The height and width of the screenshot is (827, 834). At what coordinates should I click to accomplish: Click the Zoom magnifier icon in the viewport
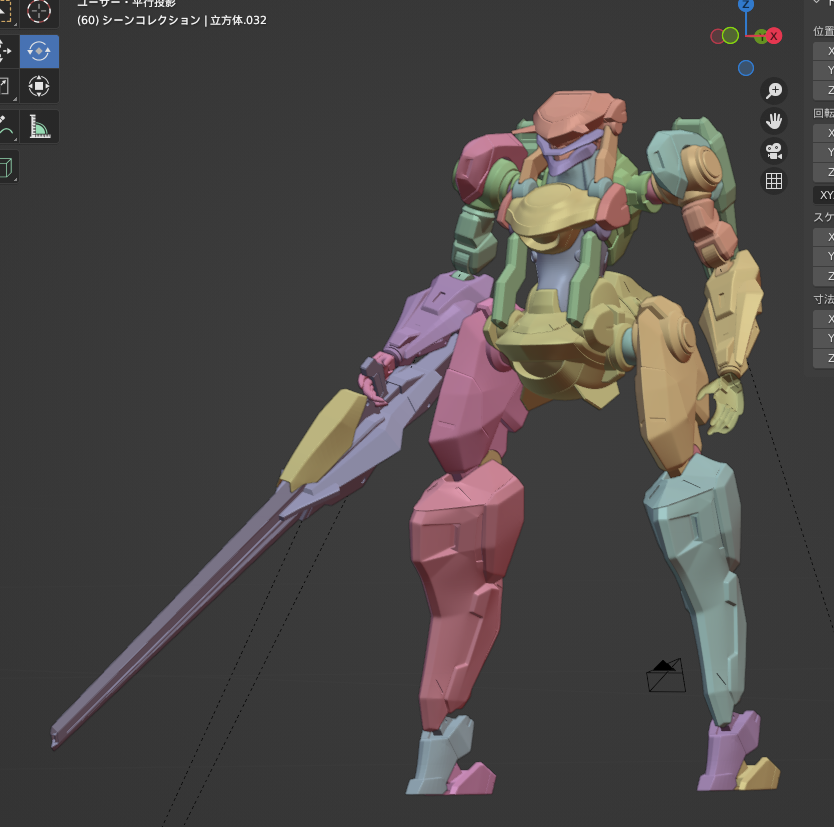coord(774,90)
